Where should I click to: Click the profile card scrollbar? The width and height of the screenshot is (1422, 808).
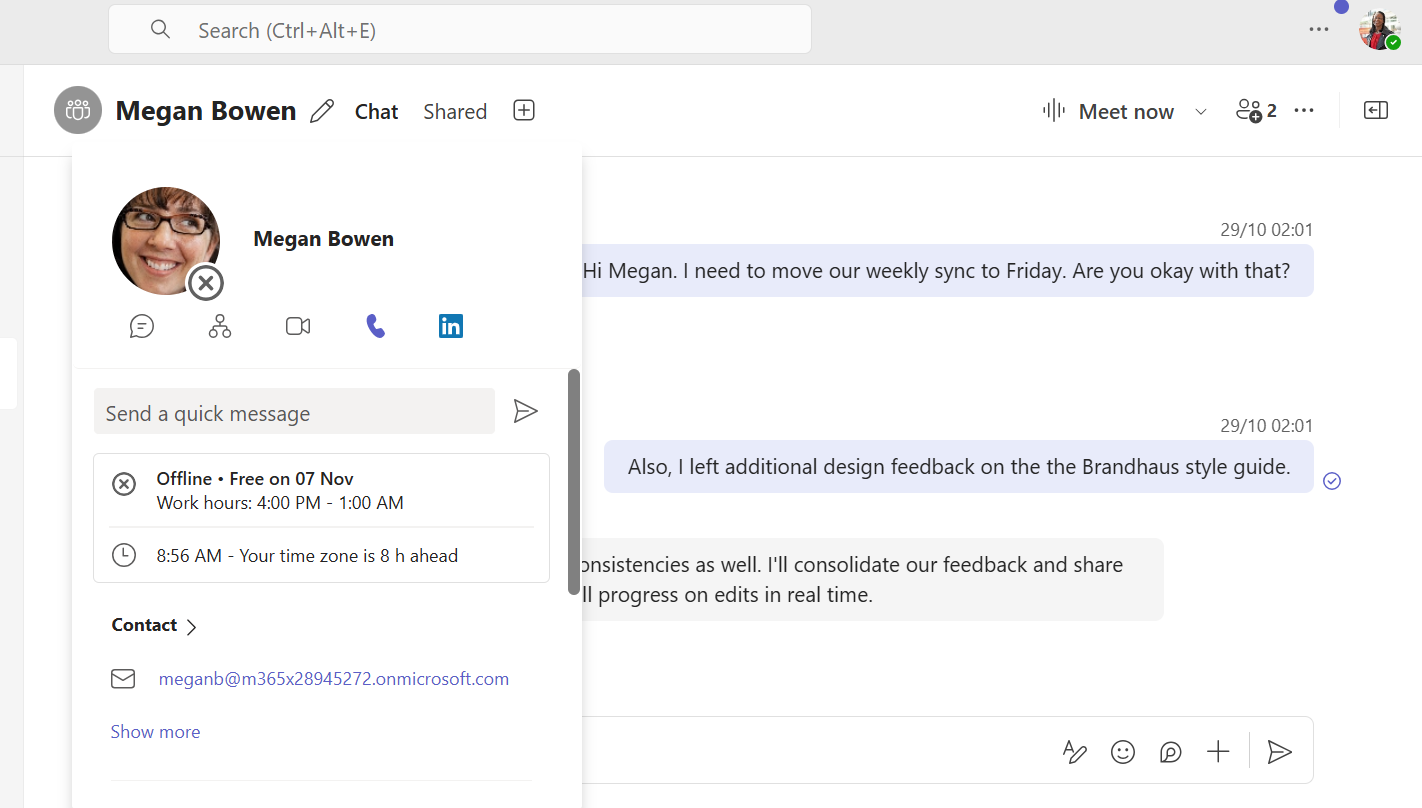pyautogui.click(x=574, y=482)
